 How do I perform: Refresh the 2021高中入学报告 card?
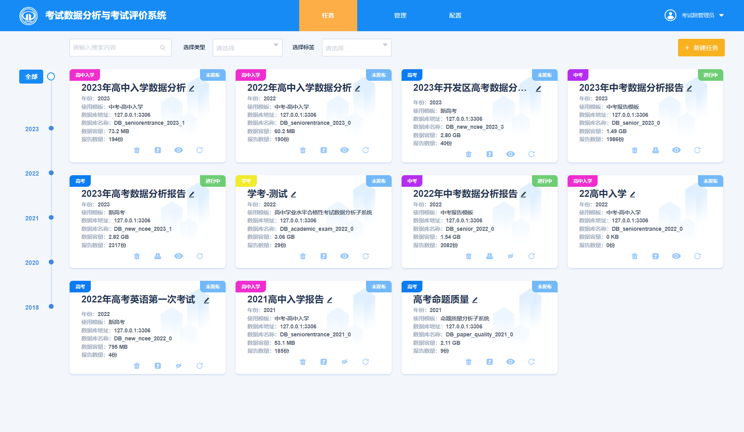365,362
